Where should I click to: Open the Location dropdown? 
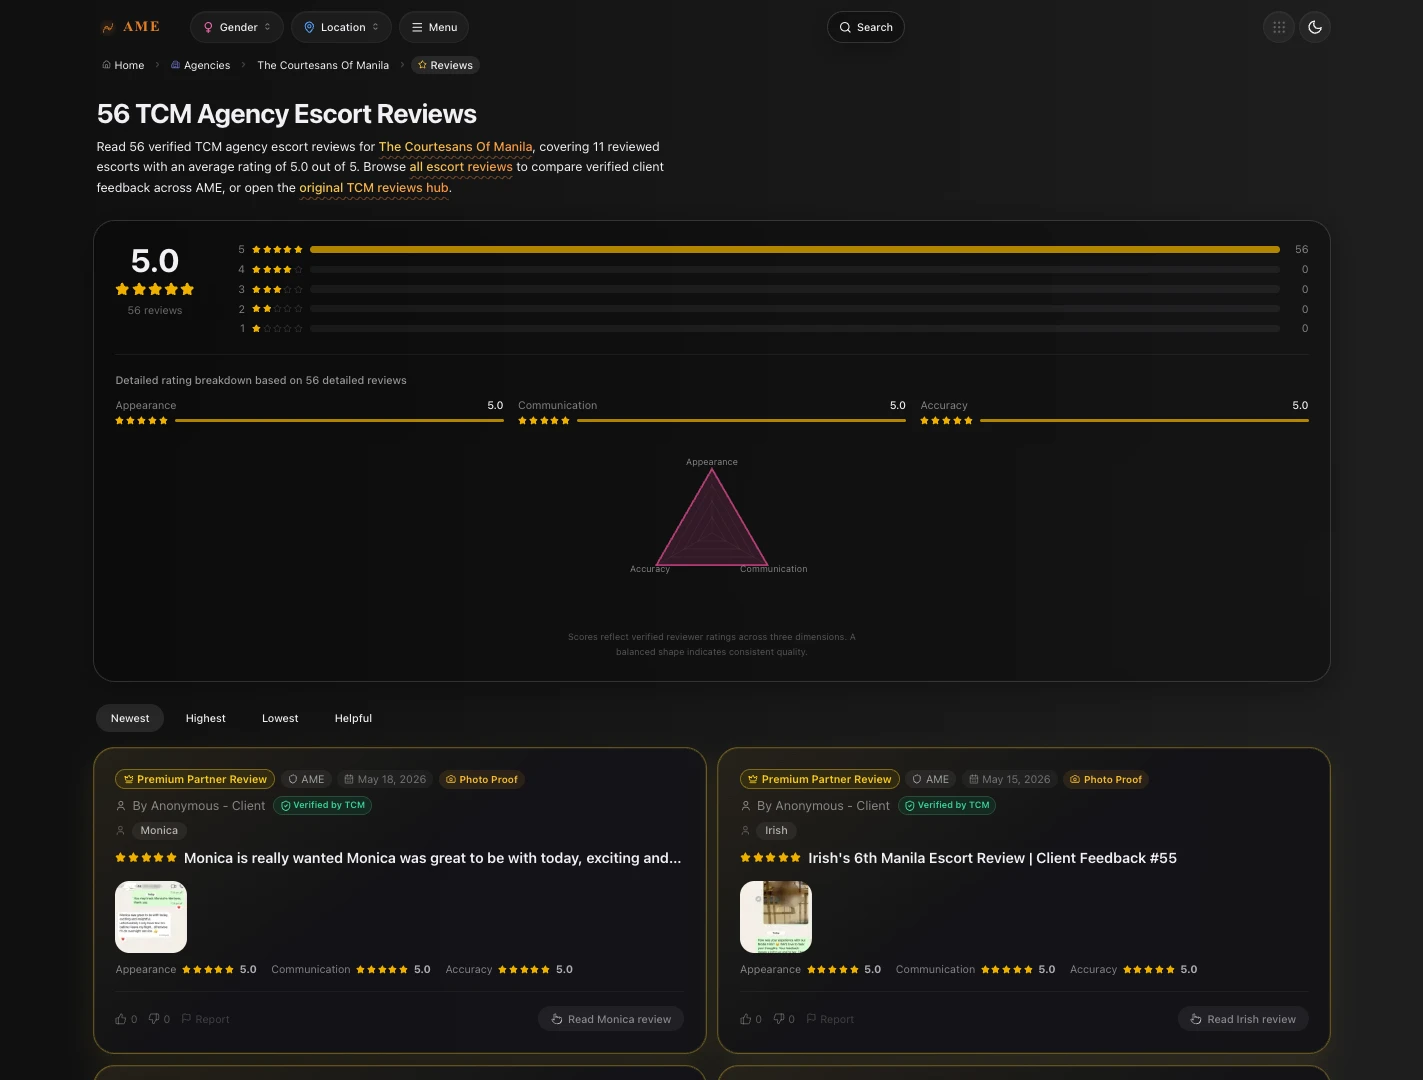pyautogui.click(x=341, y=27)
